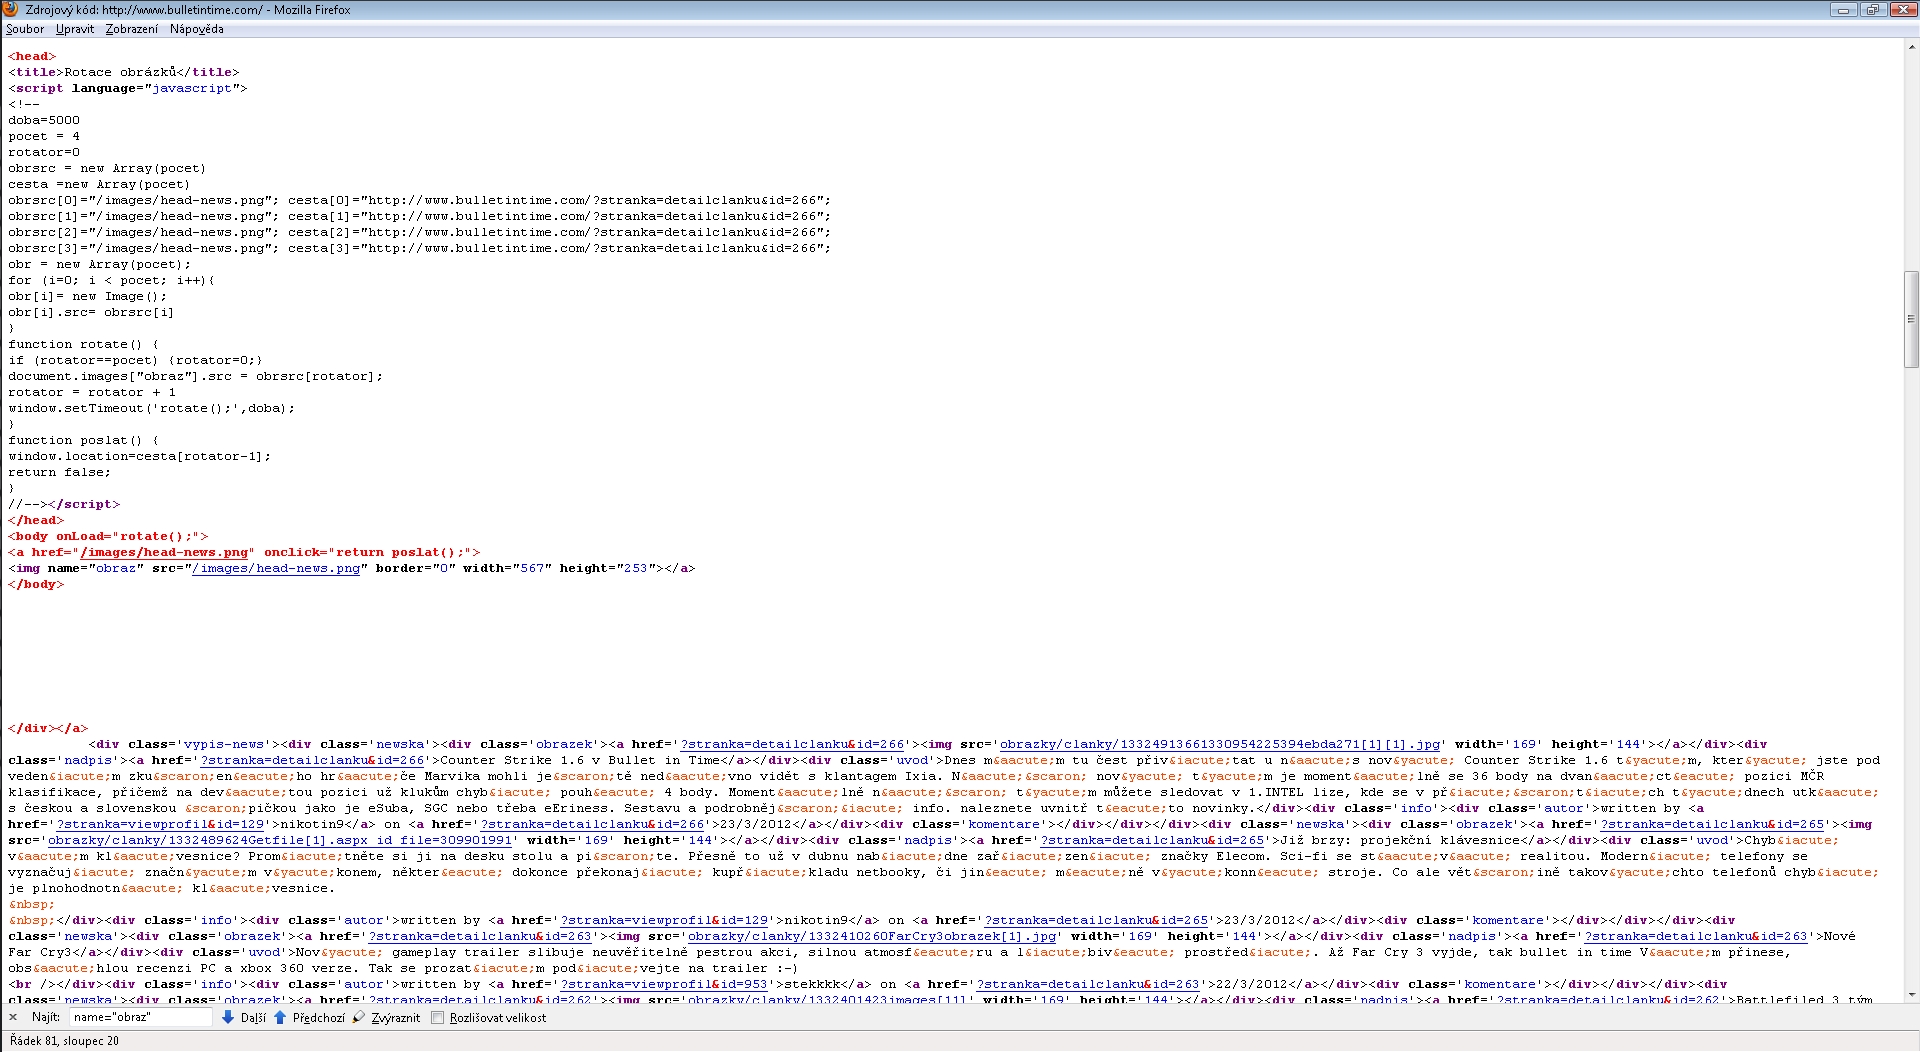
Task: Click the Firefox icon in the title bar
Action: [11, 9]
